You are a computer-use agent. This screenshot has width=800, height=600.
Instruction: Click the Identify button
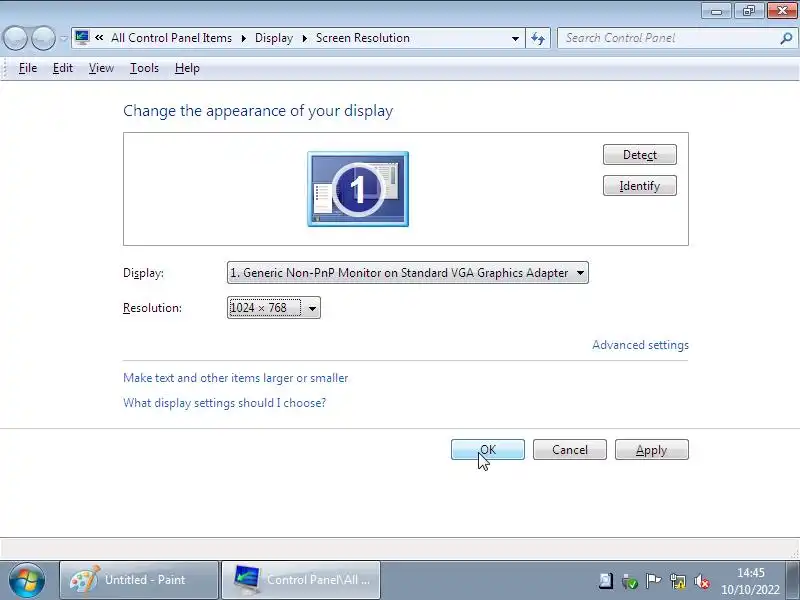(640, 186)
